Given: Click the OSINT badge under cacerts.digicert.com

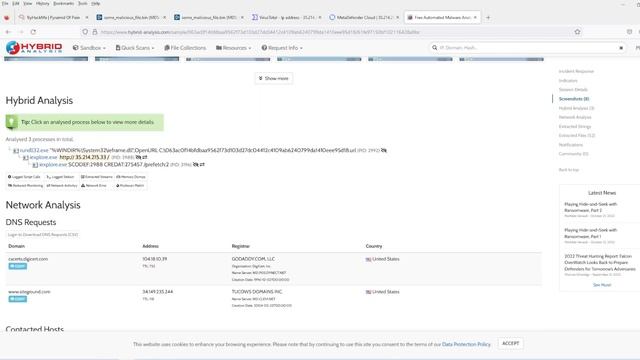Looking at the screenshot, I should [18, 266].
